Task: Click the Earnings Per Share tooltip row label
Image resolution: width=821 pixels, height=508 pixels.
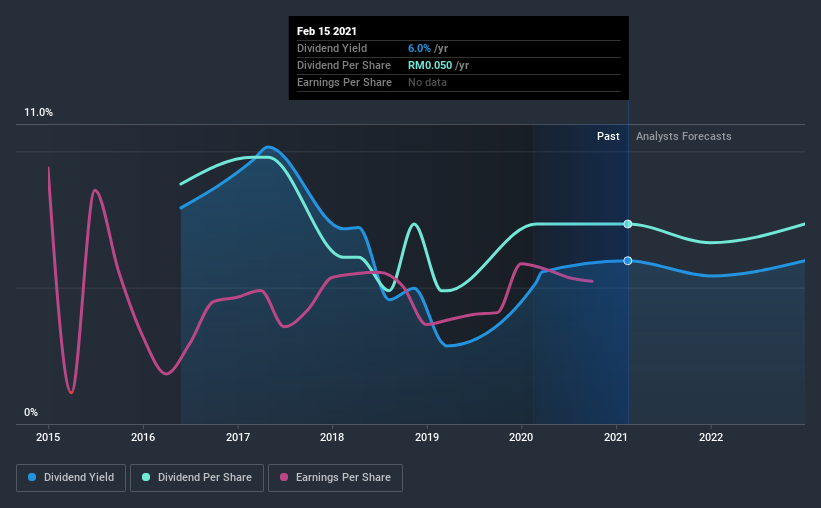Action: click(344, 82)
